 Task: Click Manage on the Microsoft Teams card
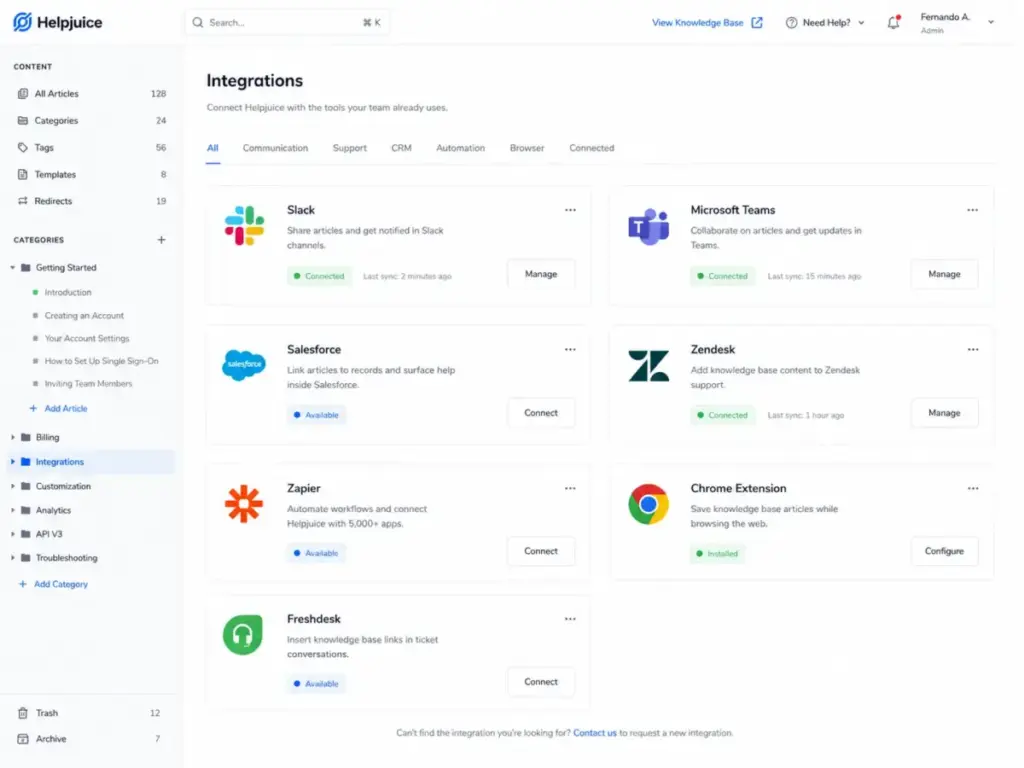point(944,274)
